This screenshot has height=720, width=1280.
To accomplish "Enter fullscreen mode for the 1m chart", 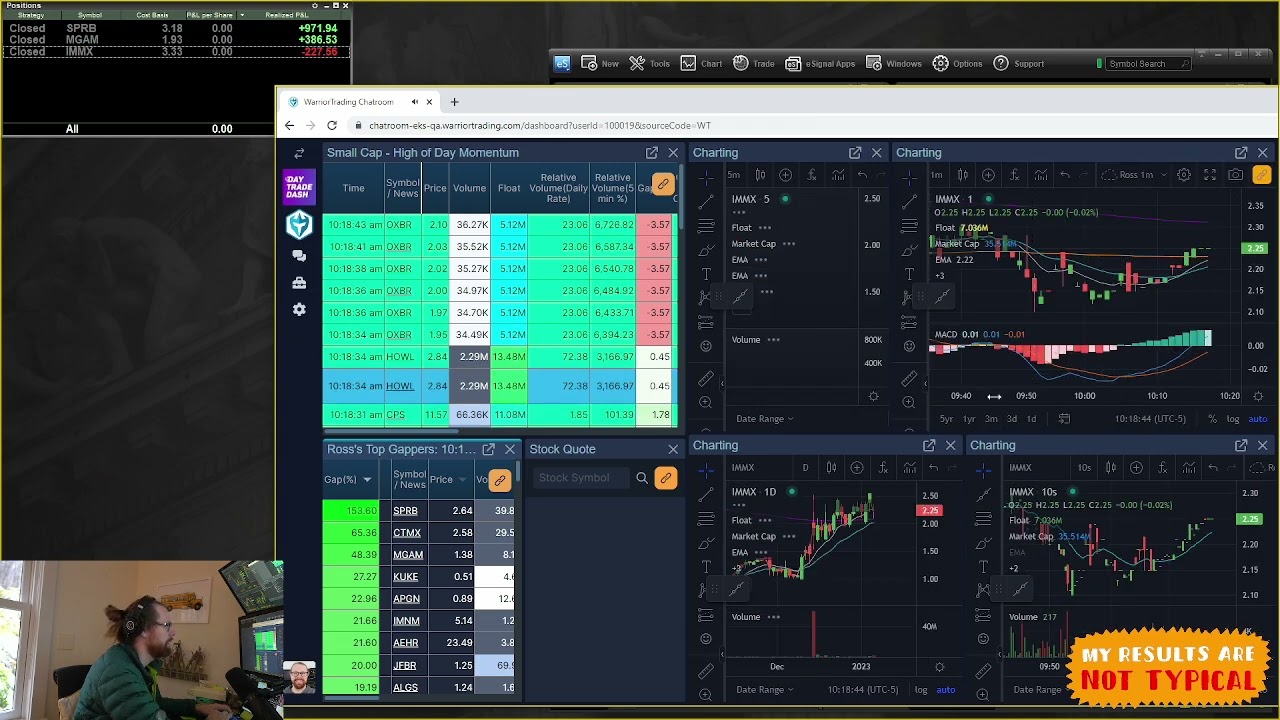I will [x=1210, y=175].
